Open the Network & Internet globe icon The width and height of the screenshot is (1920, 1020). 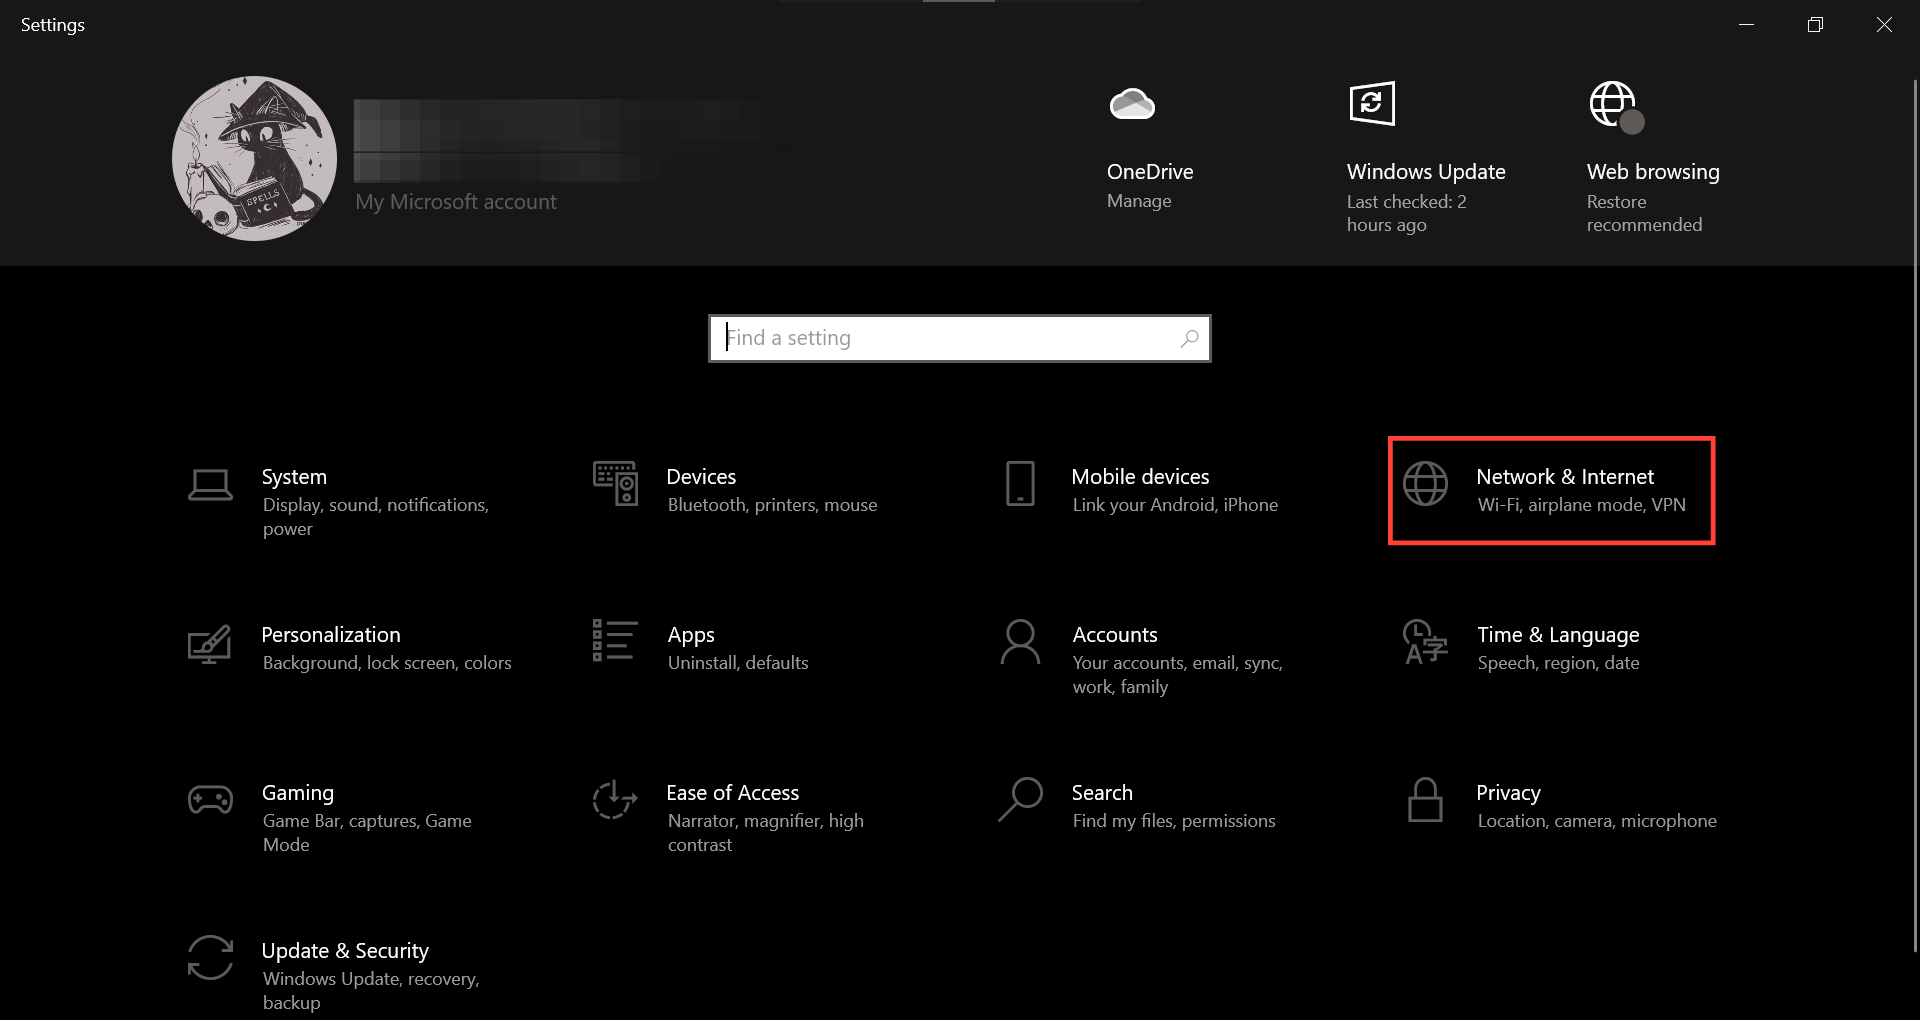click(x=1425, y=484)
